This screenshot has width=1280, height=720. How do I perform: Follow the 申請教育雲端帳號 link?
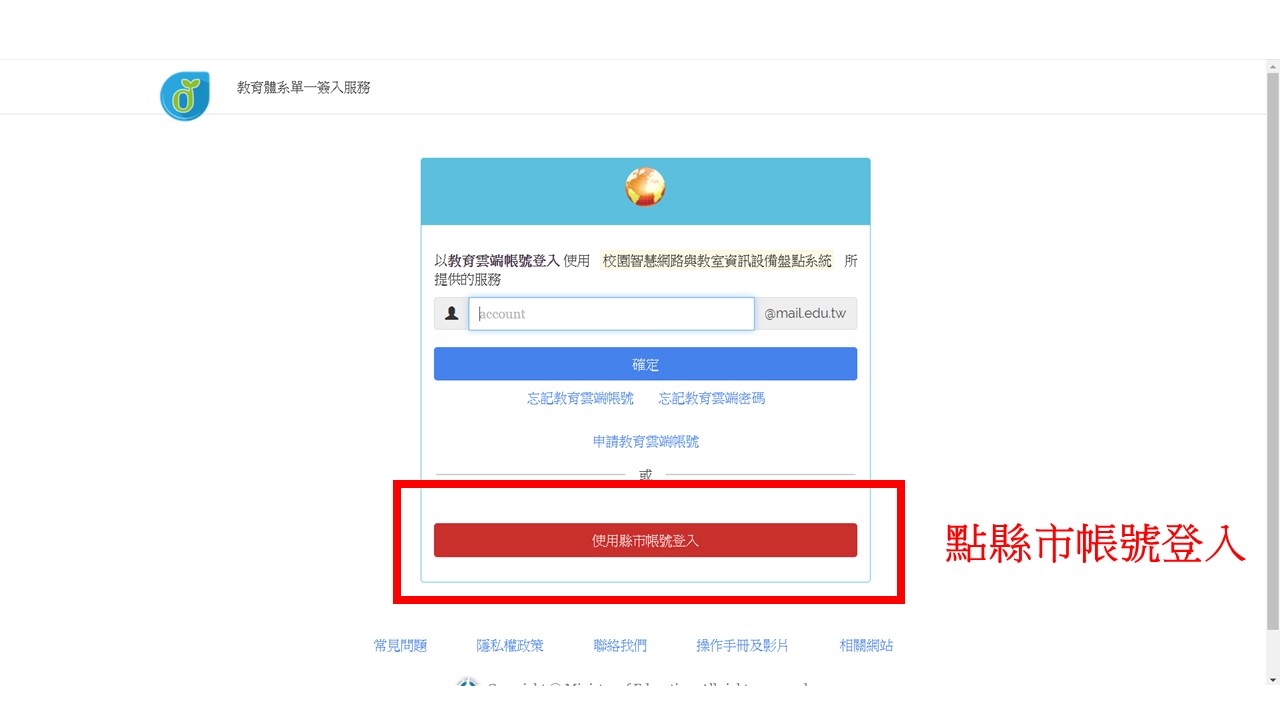coord(645,441)
